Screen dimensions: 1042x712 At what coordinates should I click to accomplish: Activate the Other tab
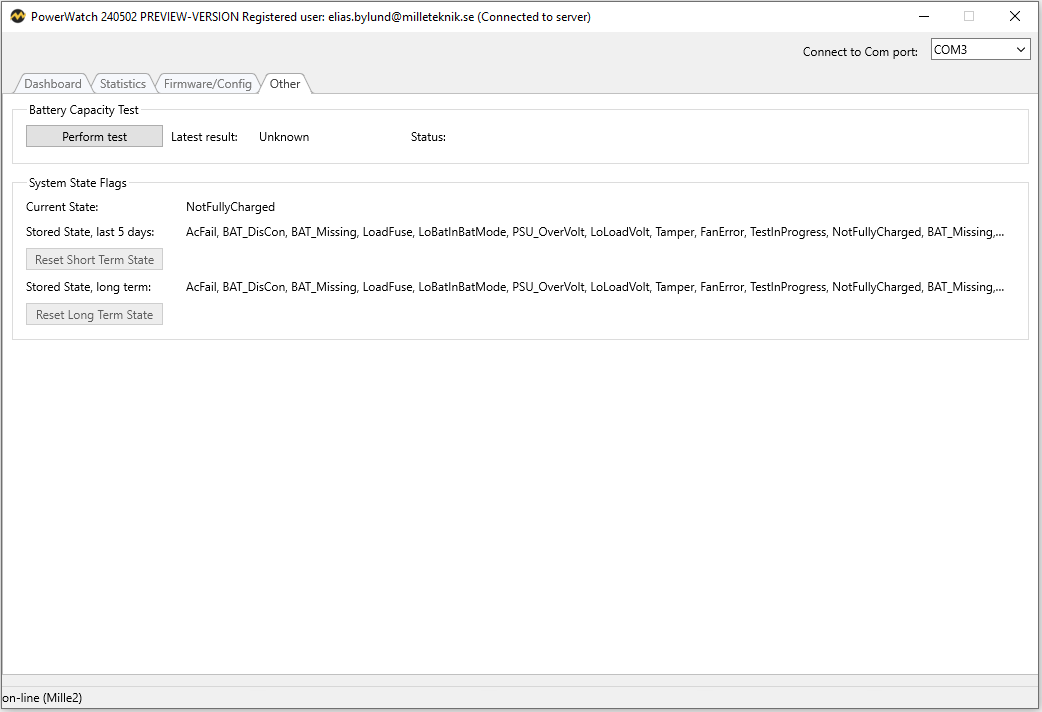click(284, 83)
